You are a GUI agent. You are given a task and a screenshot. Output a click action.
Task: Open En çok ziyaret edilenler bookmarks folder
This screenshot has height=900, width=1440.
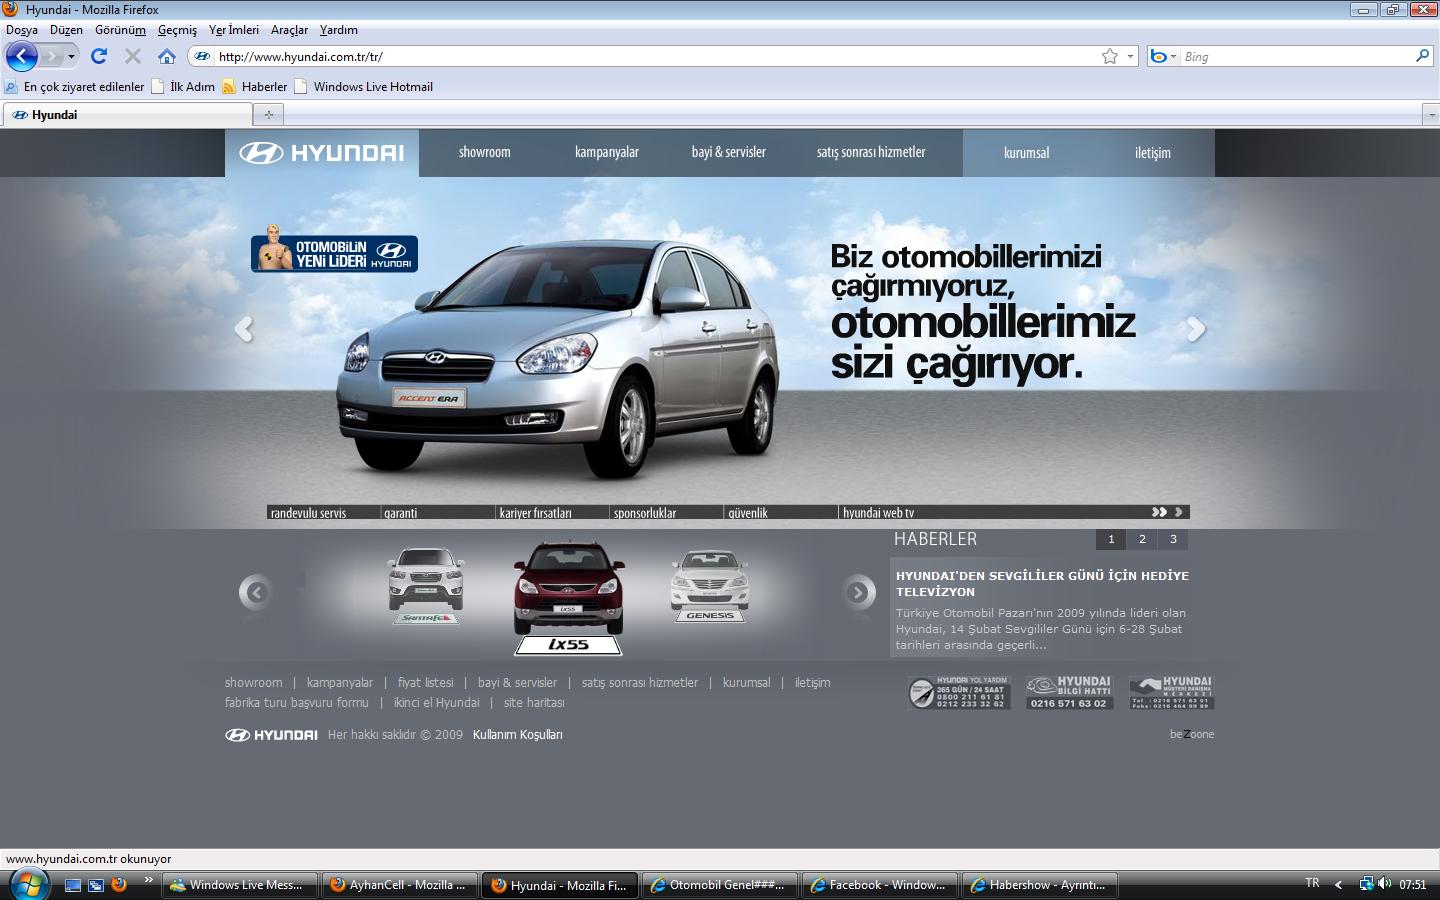pyautogui.click(x=75, y=87)
